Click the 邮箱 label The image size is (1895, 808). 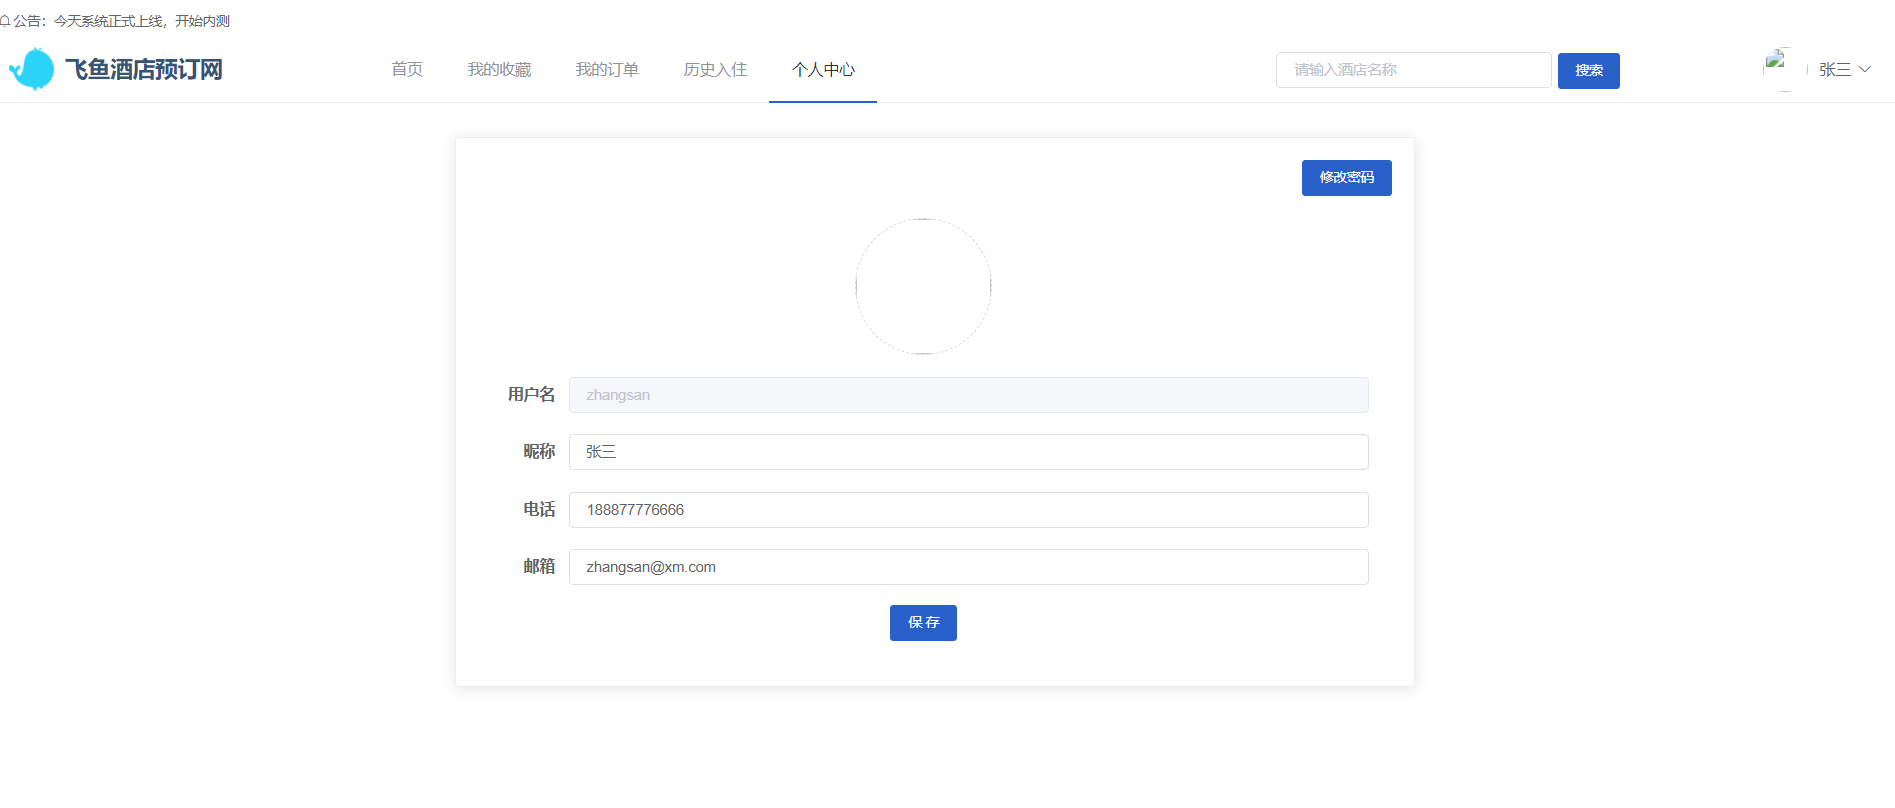pos(539,567)
